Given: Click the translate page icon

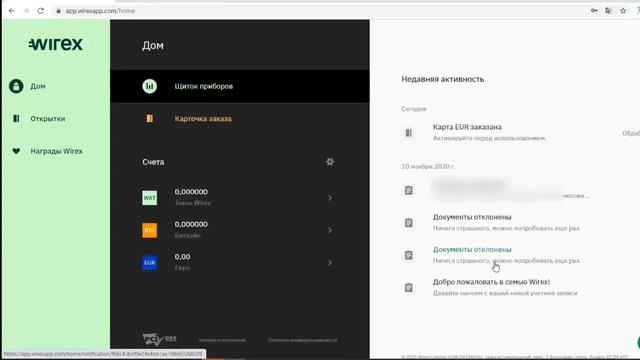Looking at the screenshot, I should click(608, 11).
